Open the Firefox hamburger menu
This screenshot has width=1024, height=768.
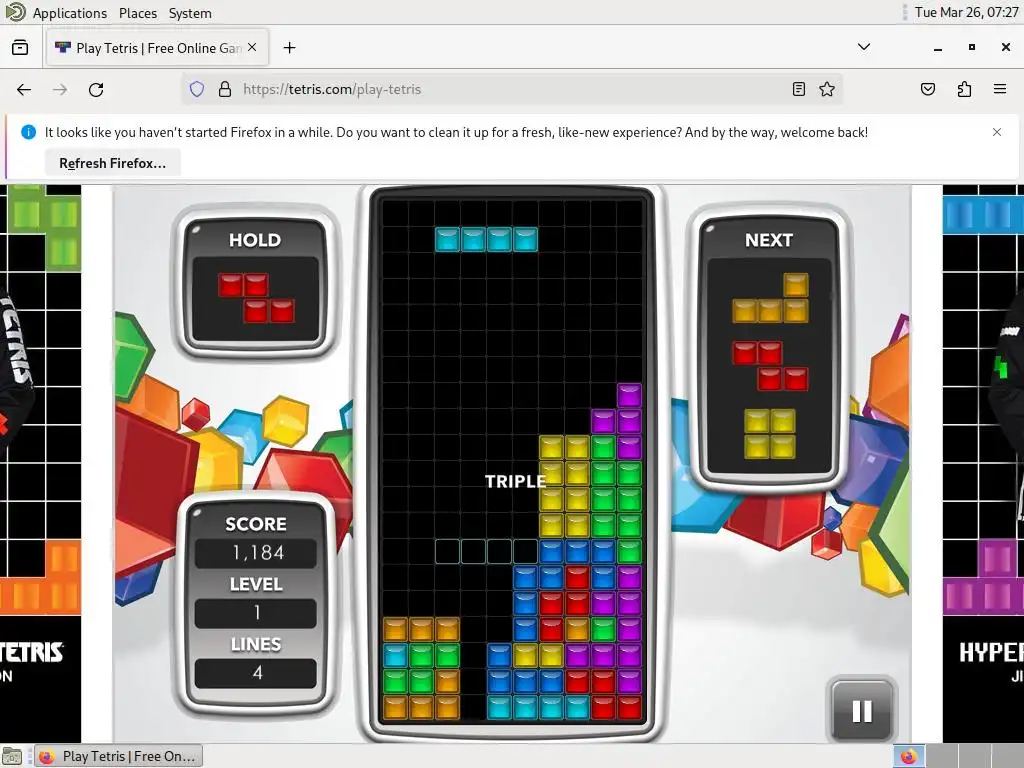[x=1000, y=89]
